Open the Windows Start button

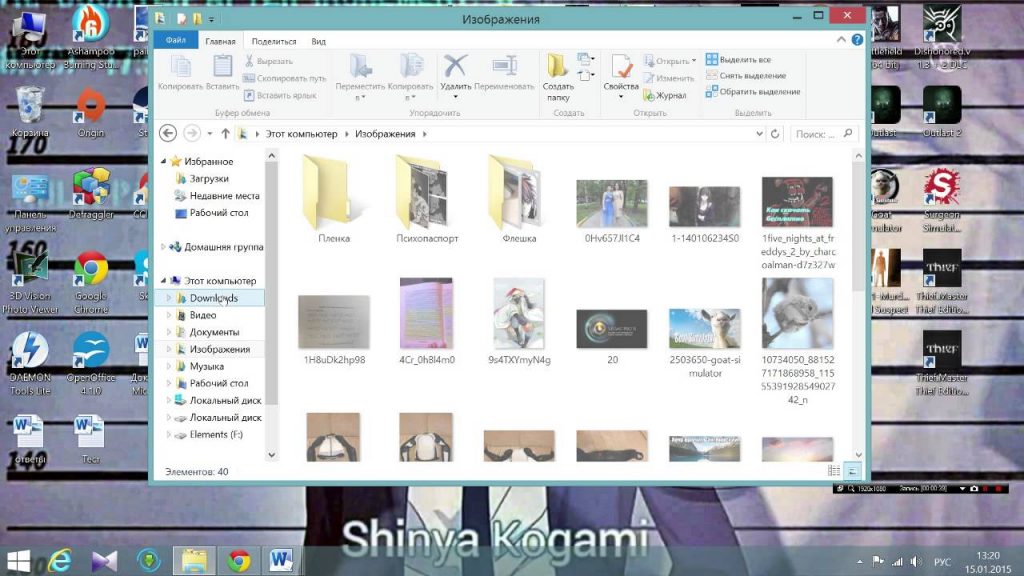click(x=18, y=561)
